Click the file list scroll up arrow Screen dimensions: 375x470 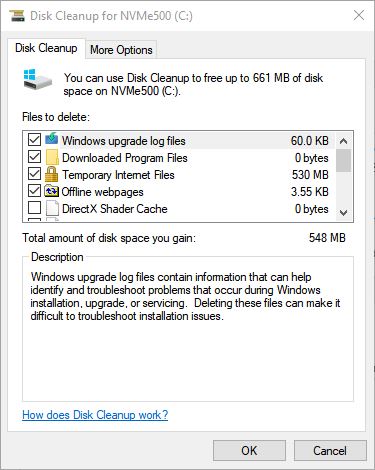point(343,141)
